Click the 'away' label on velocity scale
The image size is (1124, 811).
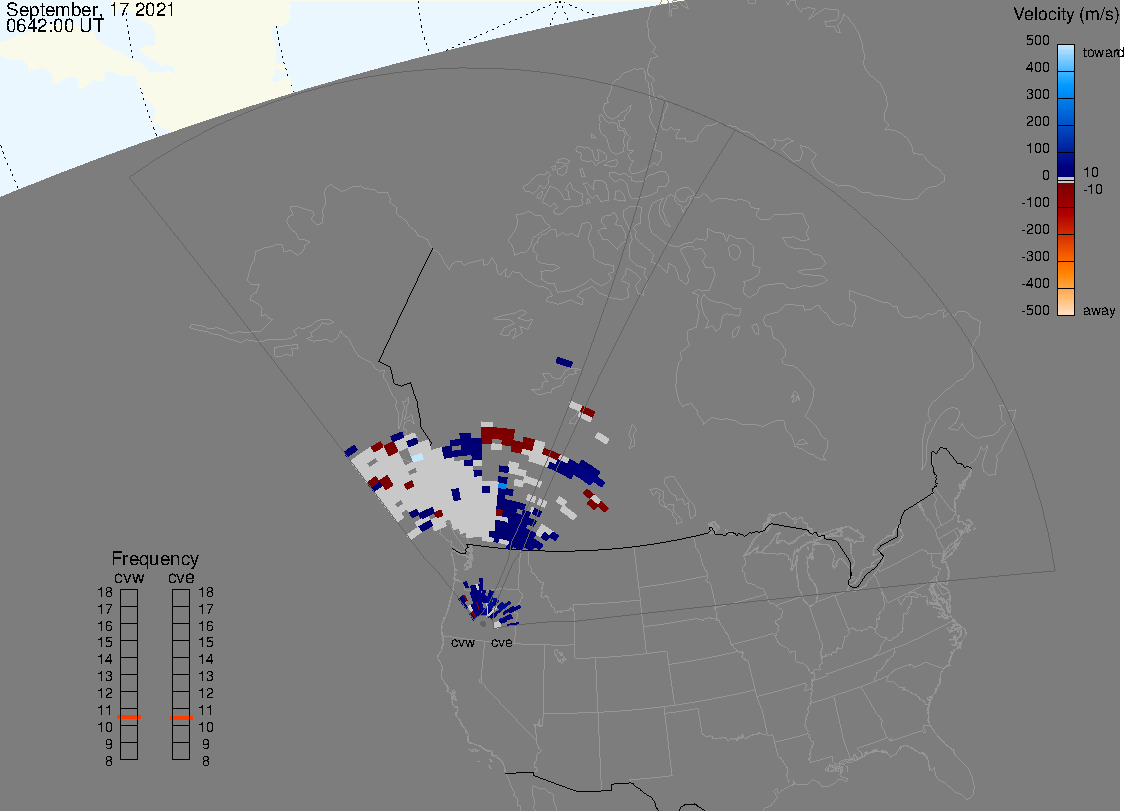tap(1099, 310)
